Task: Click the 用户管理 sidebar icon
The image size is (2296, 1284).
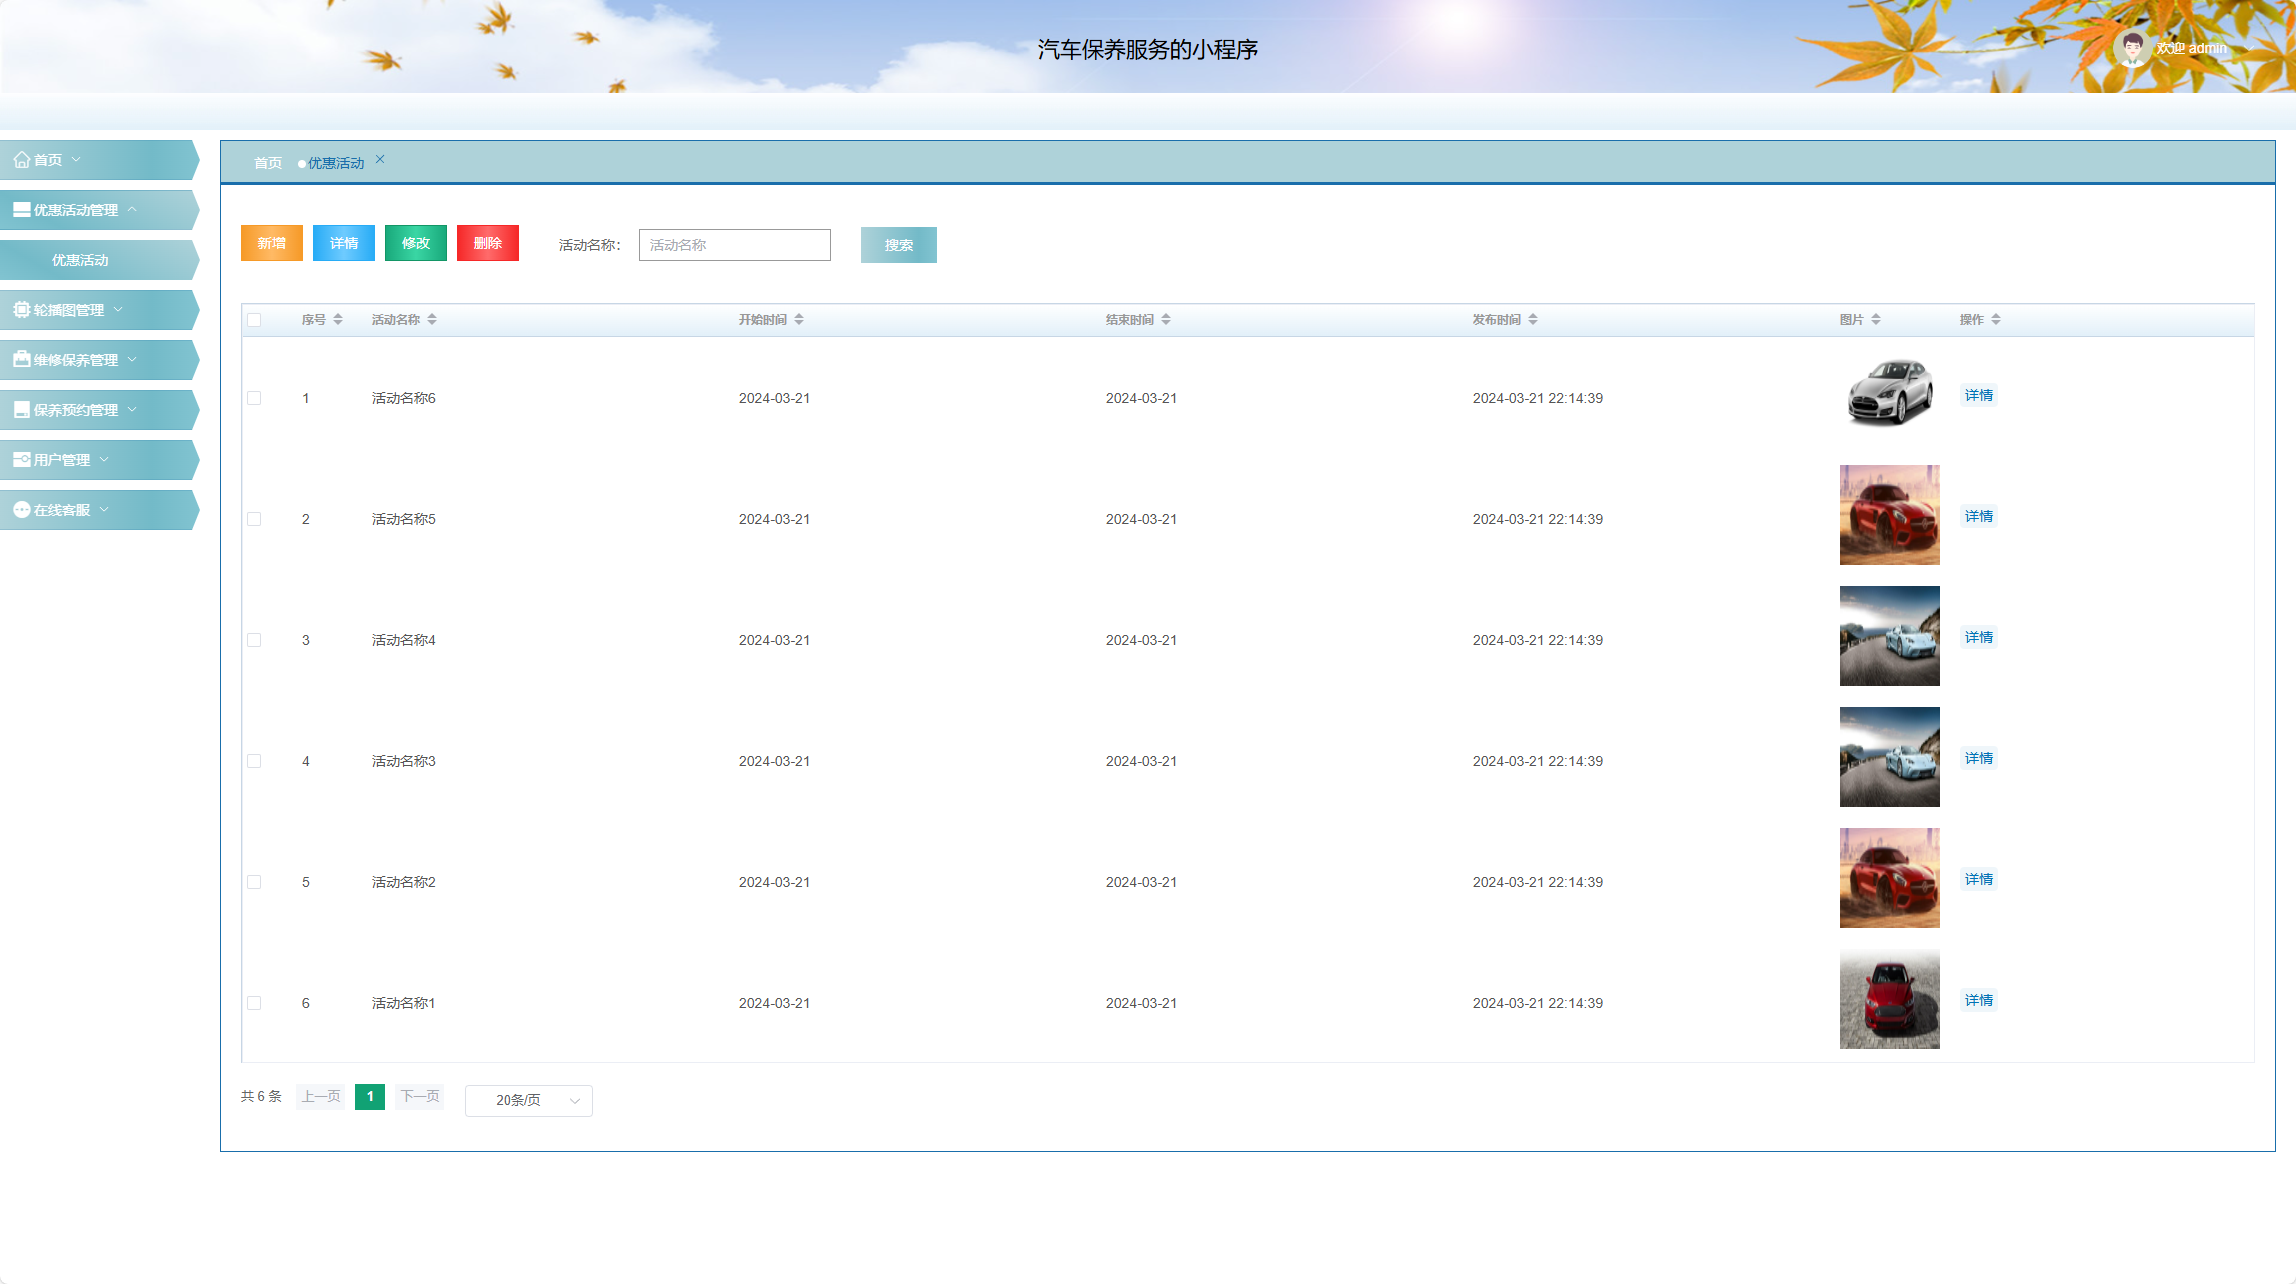Action: point(21,460)
